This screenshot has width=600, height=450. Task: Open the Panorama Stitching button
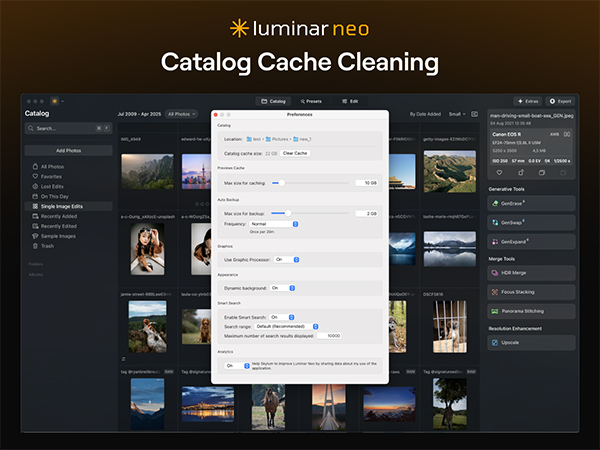531,311
